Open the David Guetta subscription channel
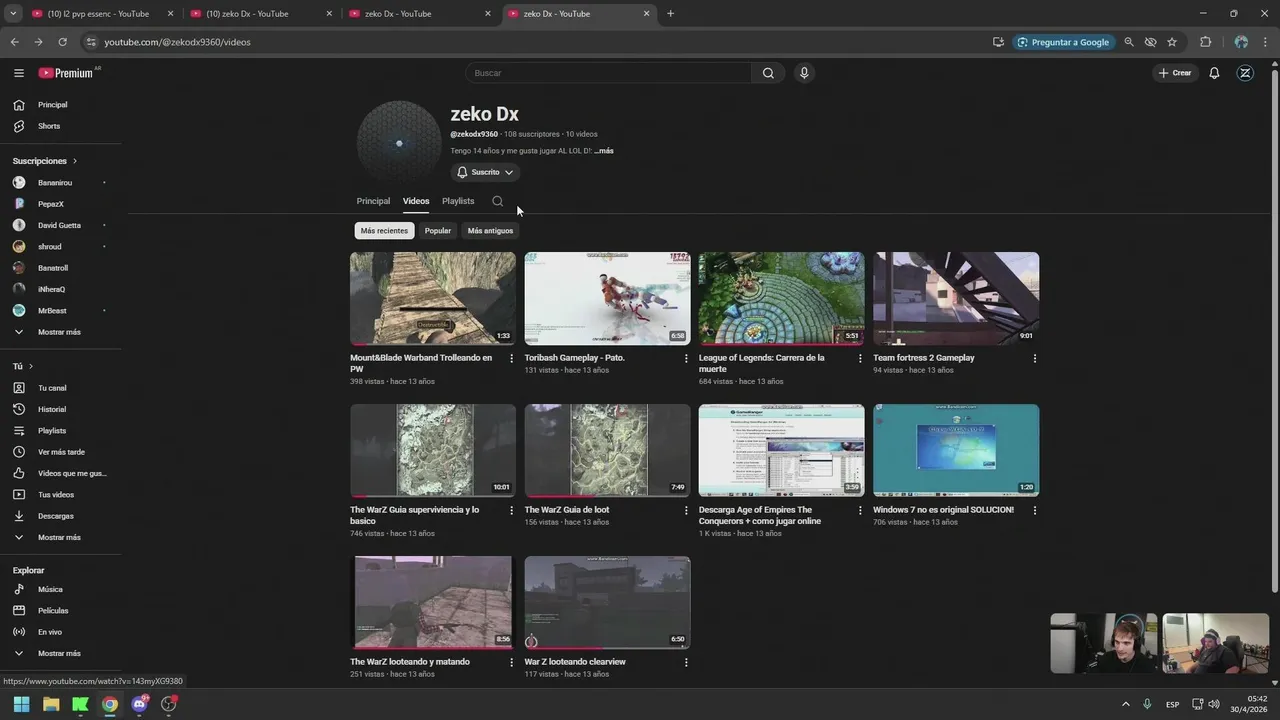The image size is (1280, 720). click(x=60, y=225)
